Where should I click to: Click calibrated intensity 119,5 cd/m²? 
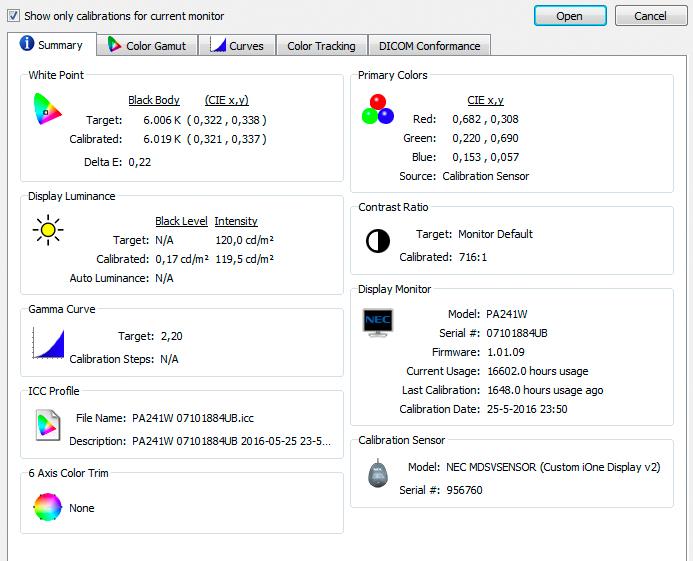point(244,259)
